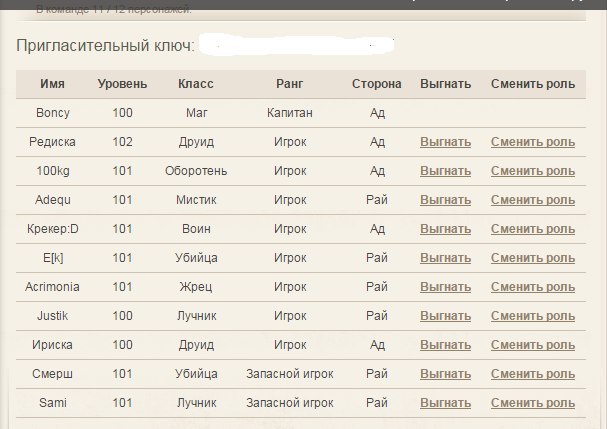Change role of Acrimonia
The width and height of the screenshot is (607, 429).
pyautogui.click(x=532, y=287)
